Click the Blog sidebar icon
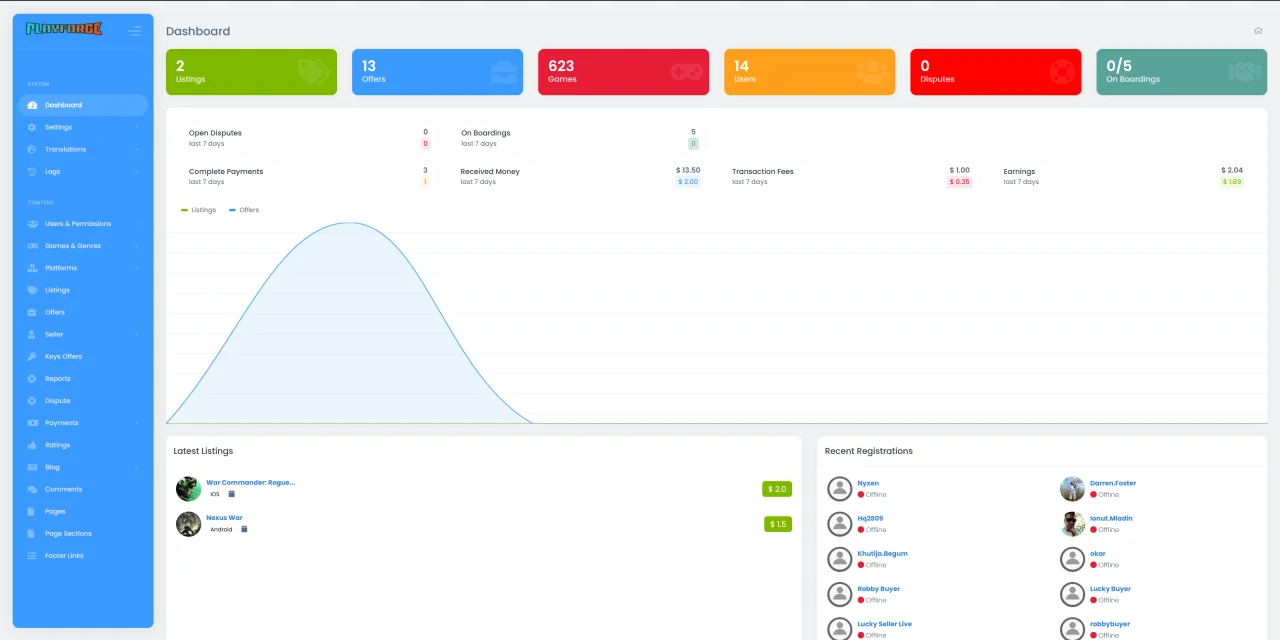The image size is (1280, 640). tap(32, 467)
